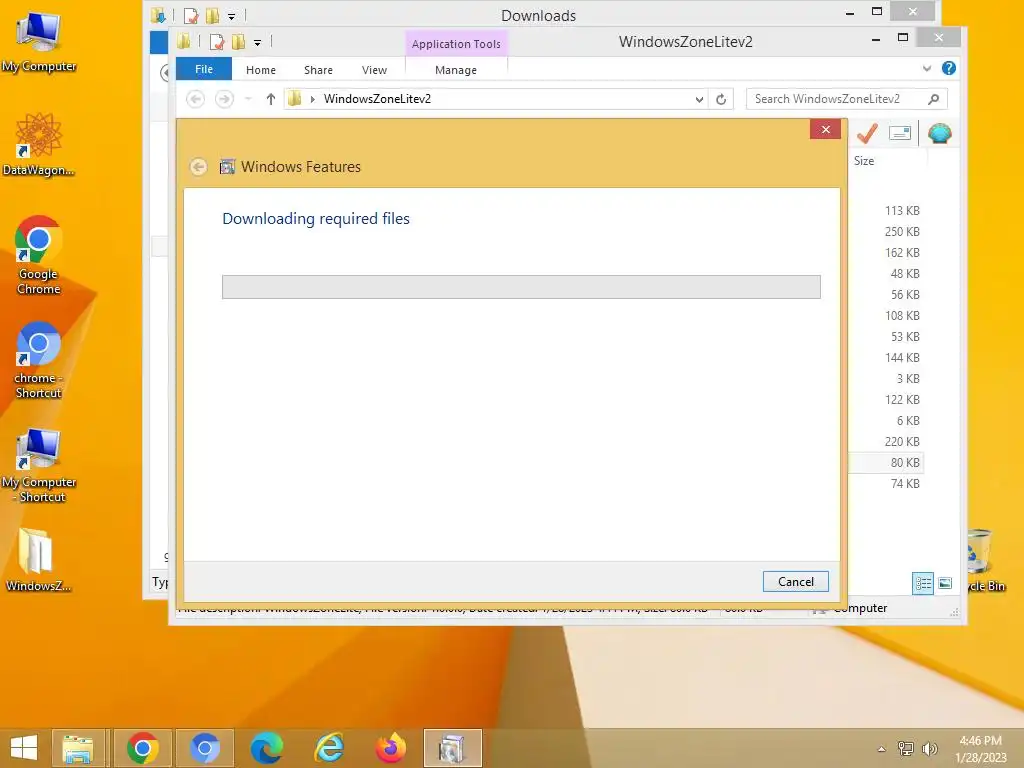Click Explorer back navigation arrow

[195, 99]
